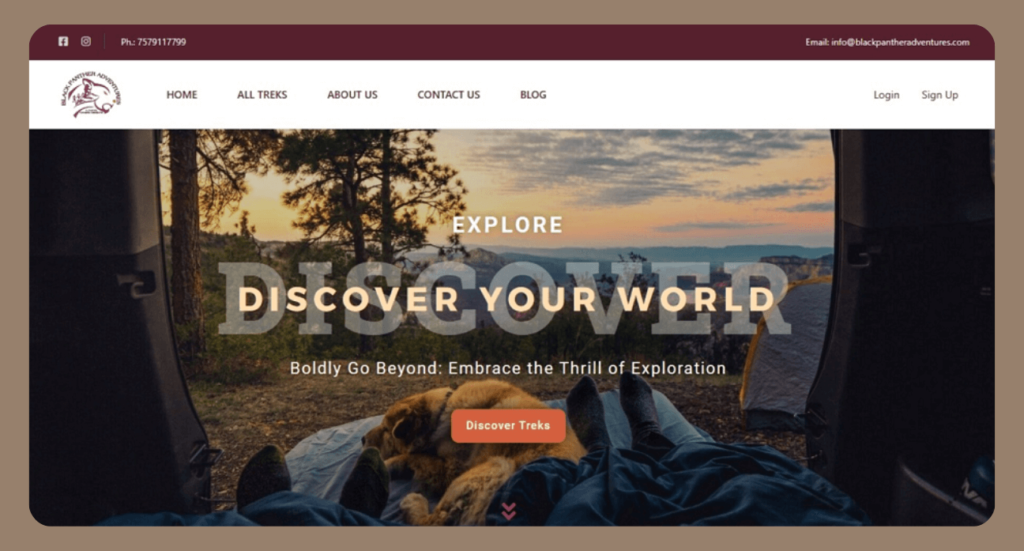
Task: Open the ALL TREKS menu item
Action: (x=262, y=95)
